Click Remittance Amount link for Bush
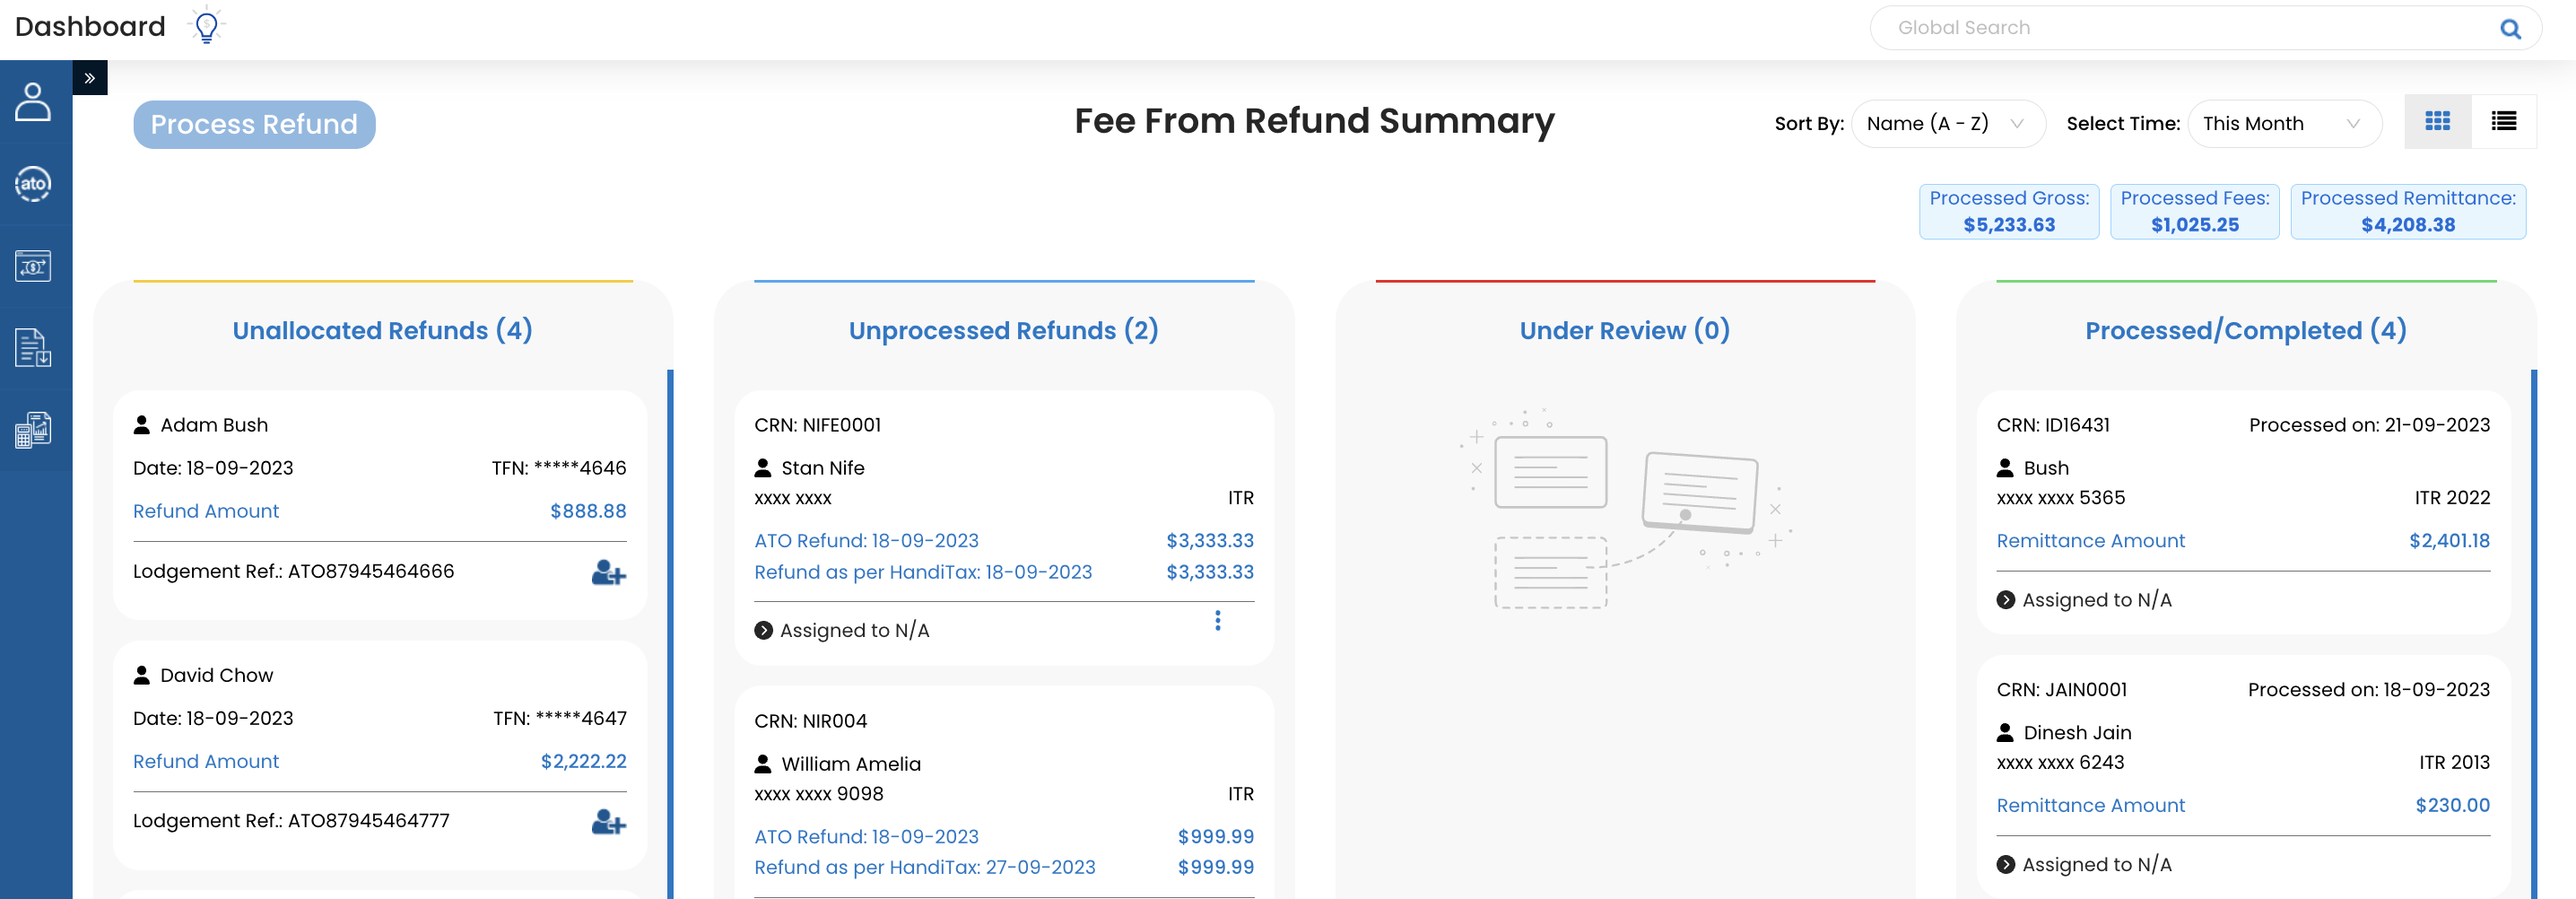The image size is (2576, 899). pyautogui.click(x=2091, y=541)
